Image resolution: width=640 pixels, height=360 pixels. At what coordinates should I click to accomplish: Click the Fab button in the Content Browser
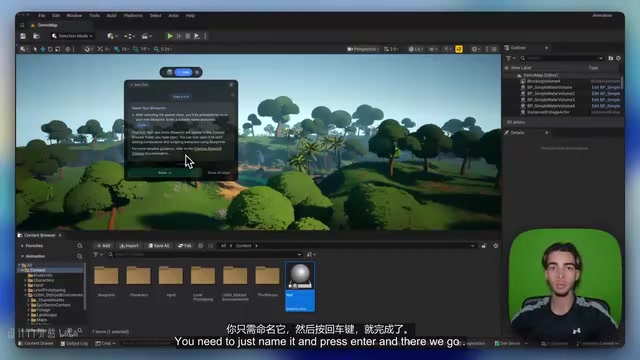tap(185, 246)
